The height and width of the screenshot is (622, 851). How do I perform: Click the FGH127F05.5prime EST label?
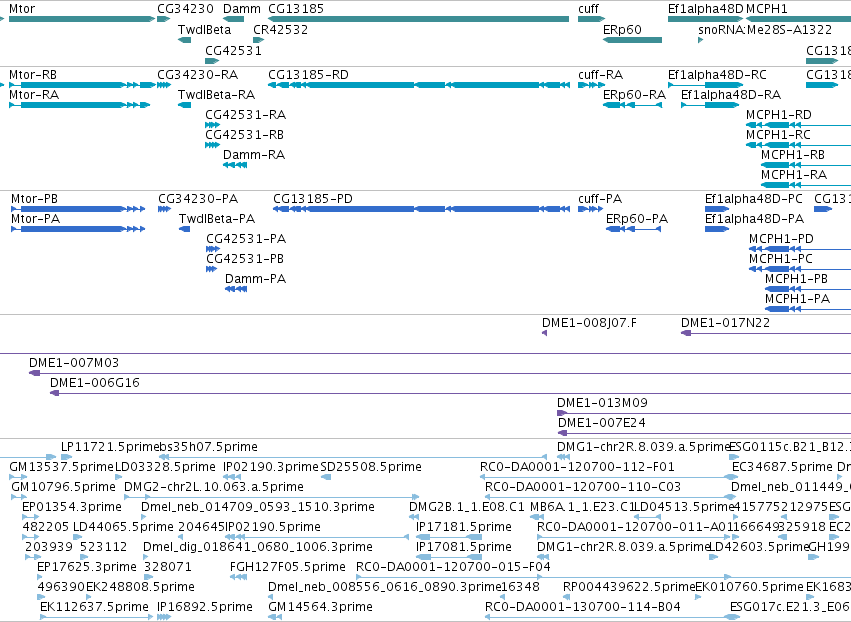pyautogui.click(x=288, y=568)
